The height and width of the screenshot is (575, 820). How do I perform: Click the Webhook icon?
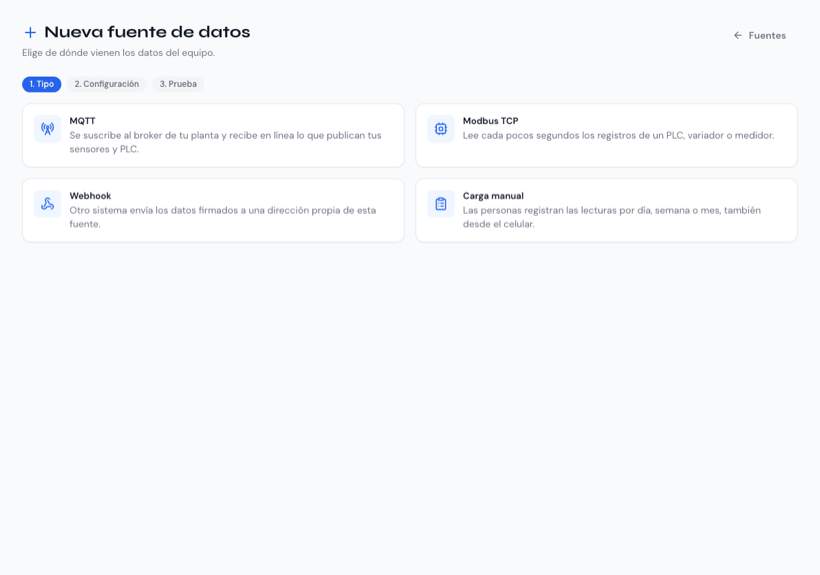pyautogui.click(x=48, y=203)
